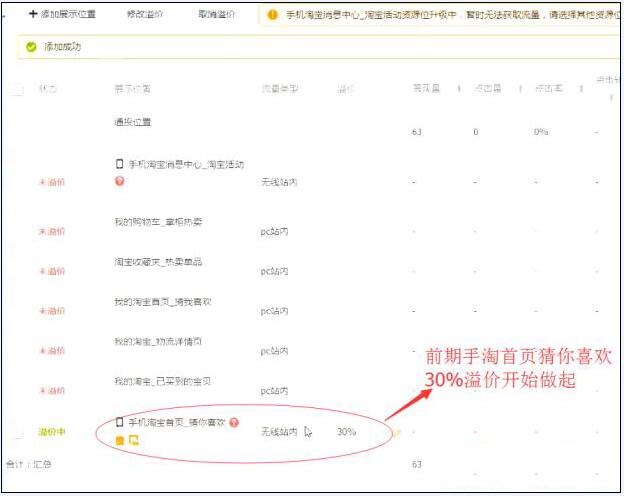Click the 添加成功 success message
The height and width of the screenshot is (496, 624).
coord(62,47)
